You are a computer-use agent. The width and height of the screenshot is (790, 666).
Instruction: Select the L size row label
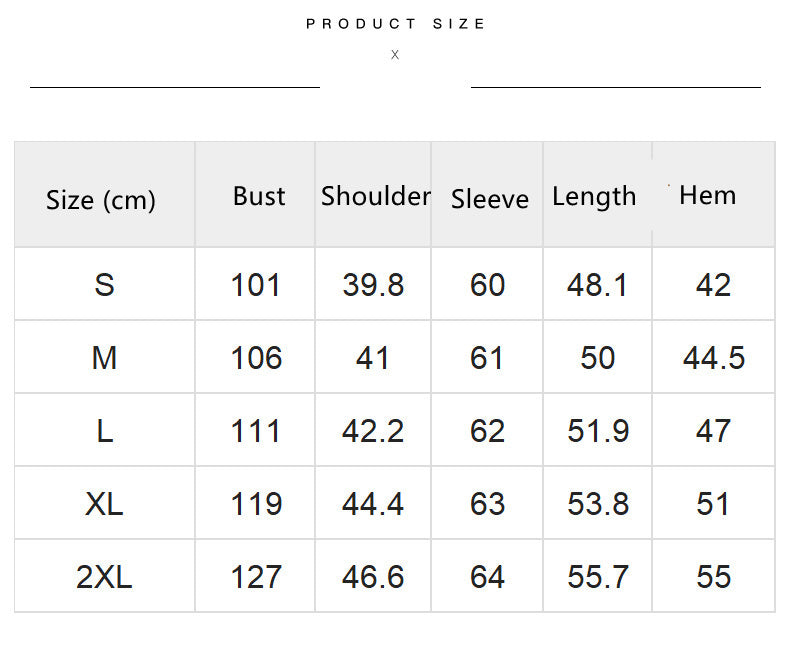coord(104,431)
